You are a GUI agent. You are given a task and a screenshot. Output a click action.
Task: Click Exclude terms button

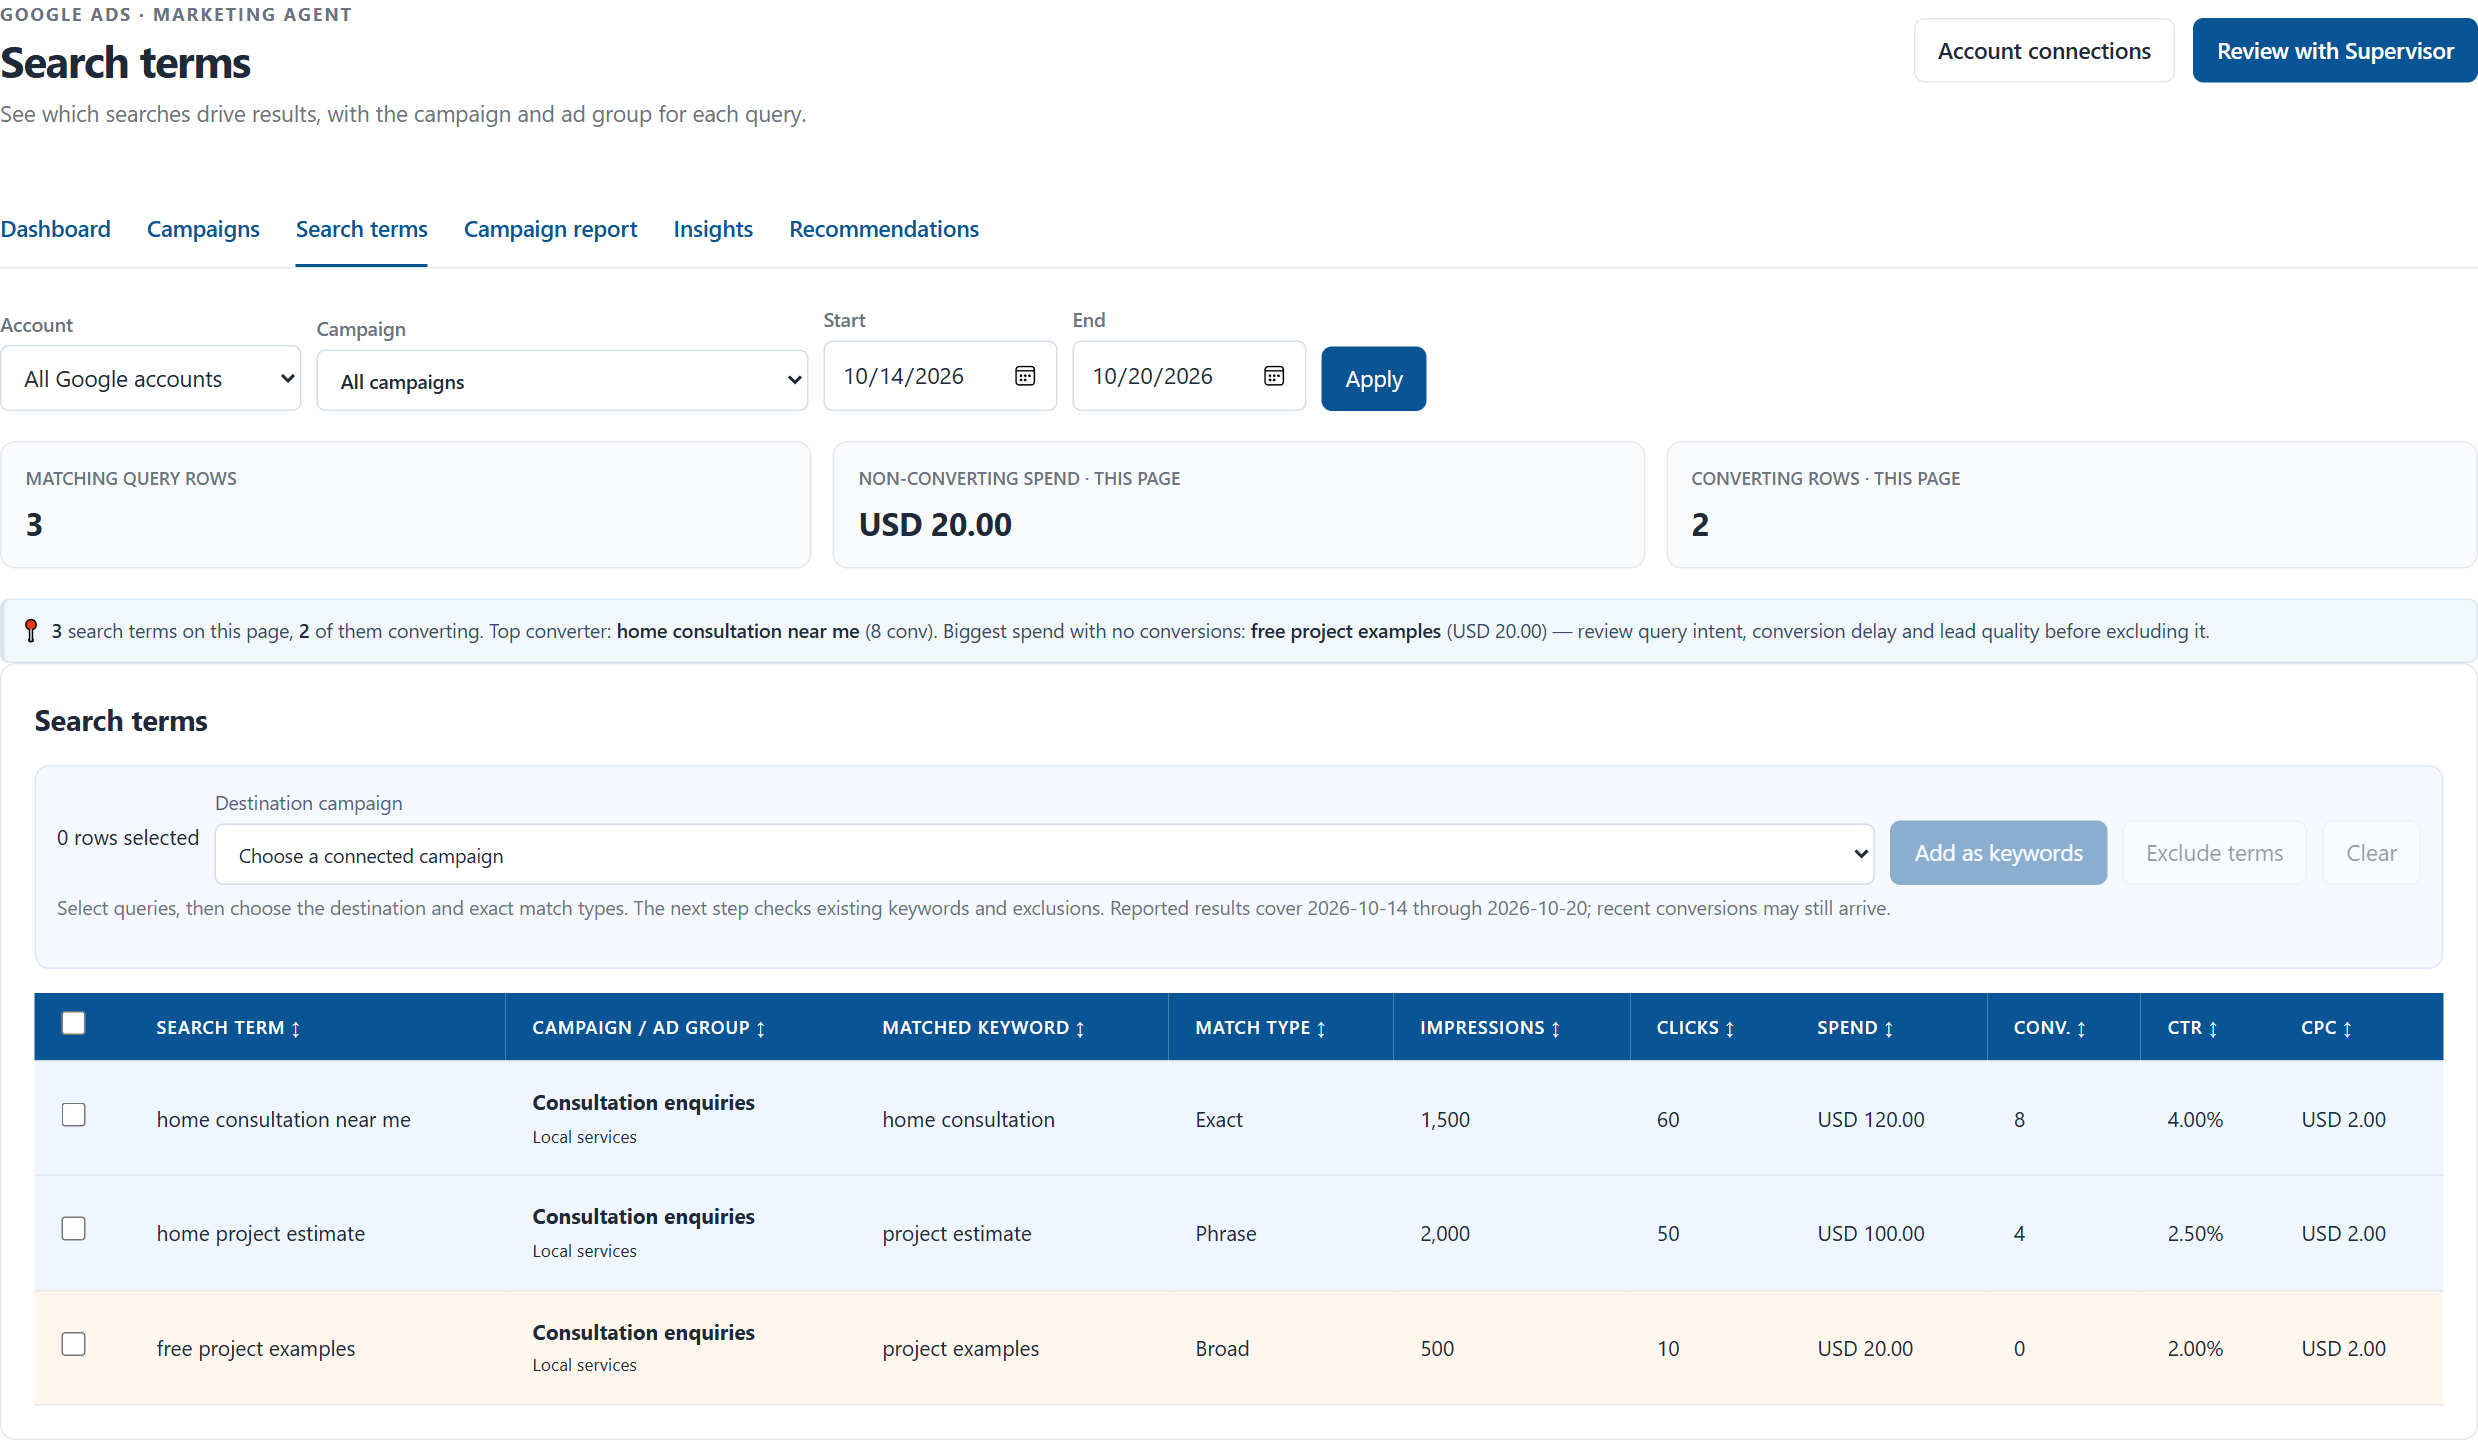[2214, 853]
